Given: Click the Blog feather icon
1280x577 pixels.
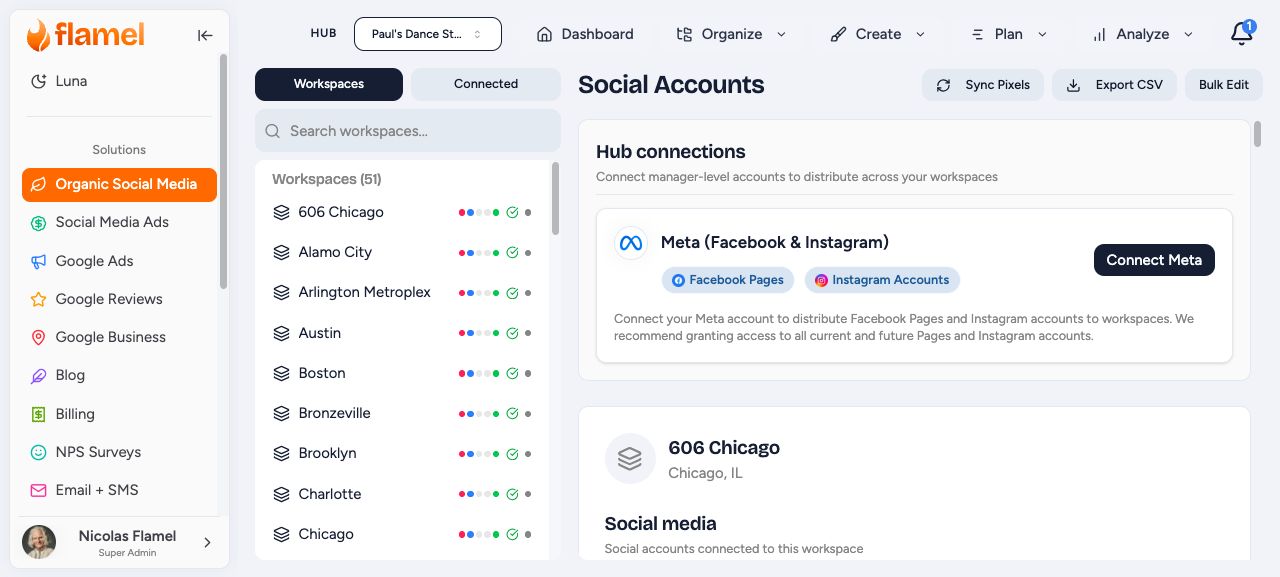Looking at the screenshot, I should click(x=38, y=376).
